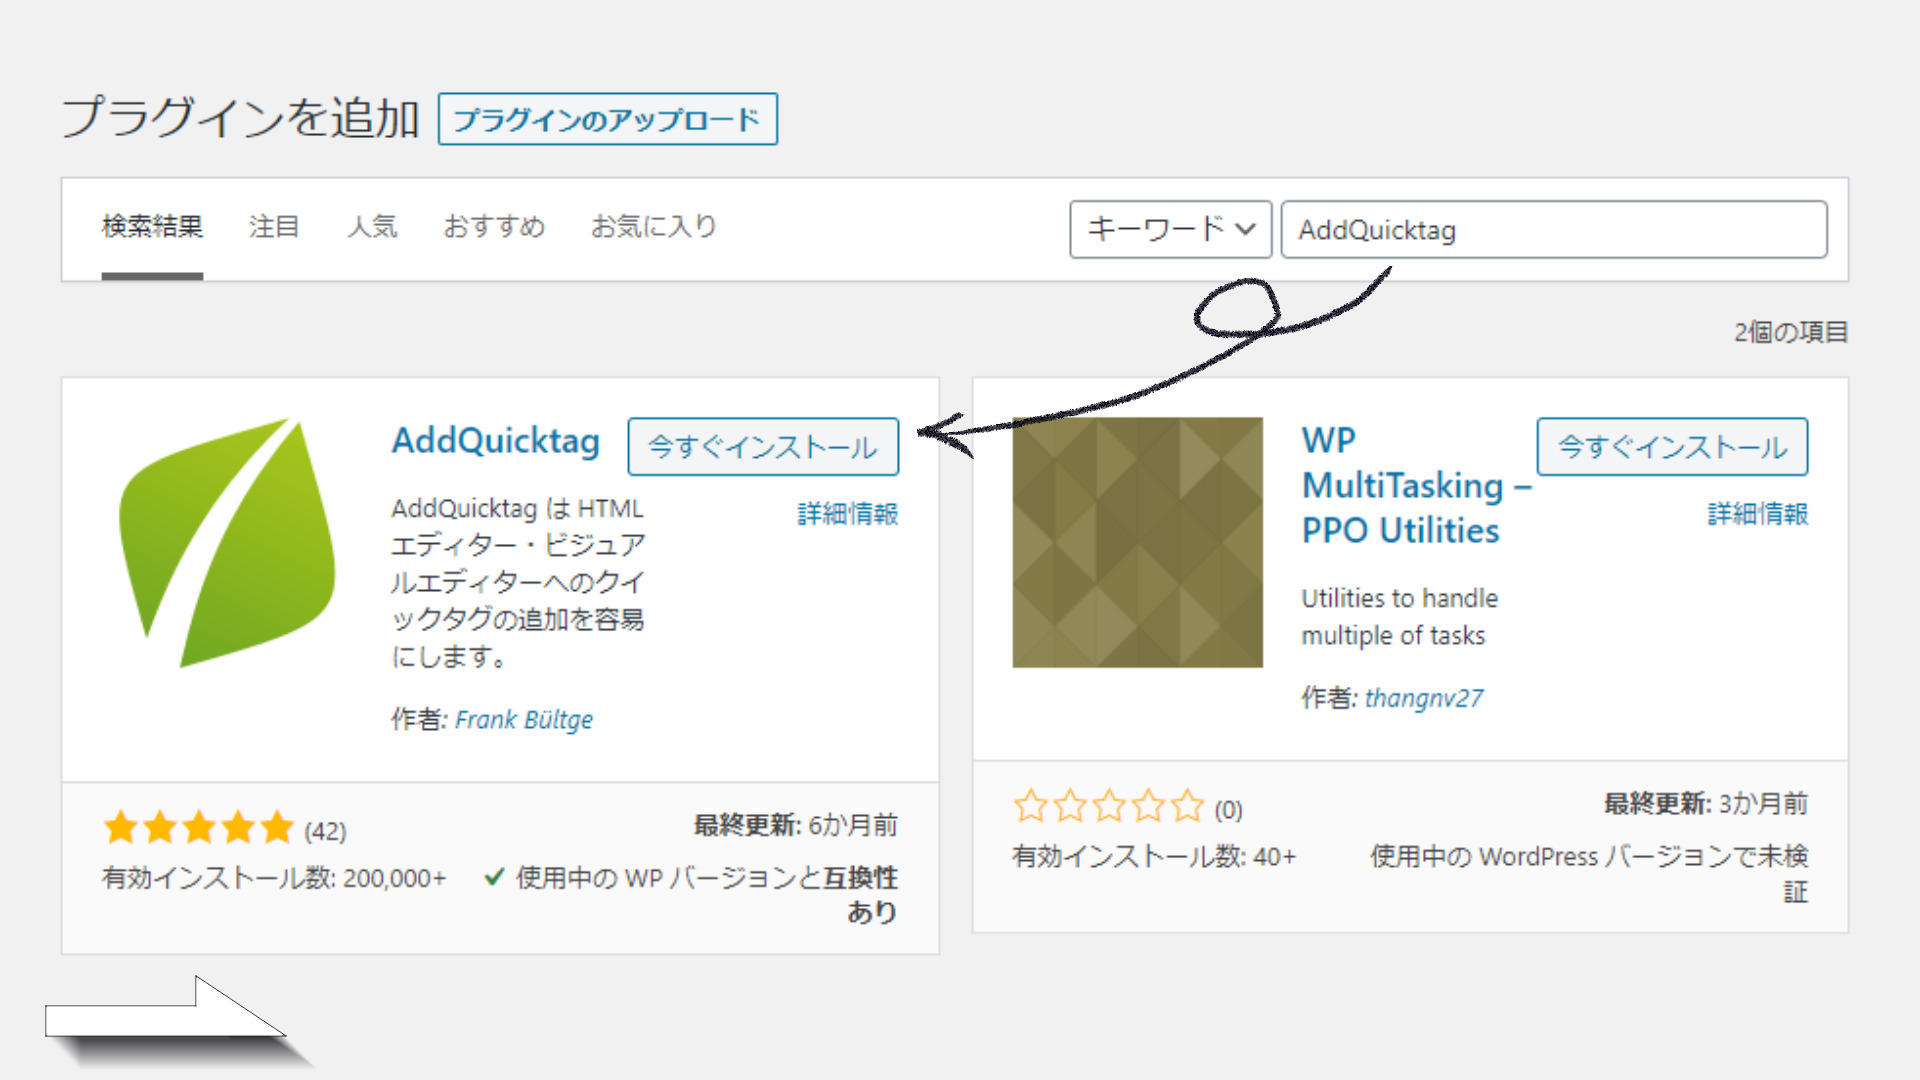Open the 人気 tab

pyautogui.click(x=372, y=227)
